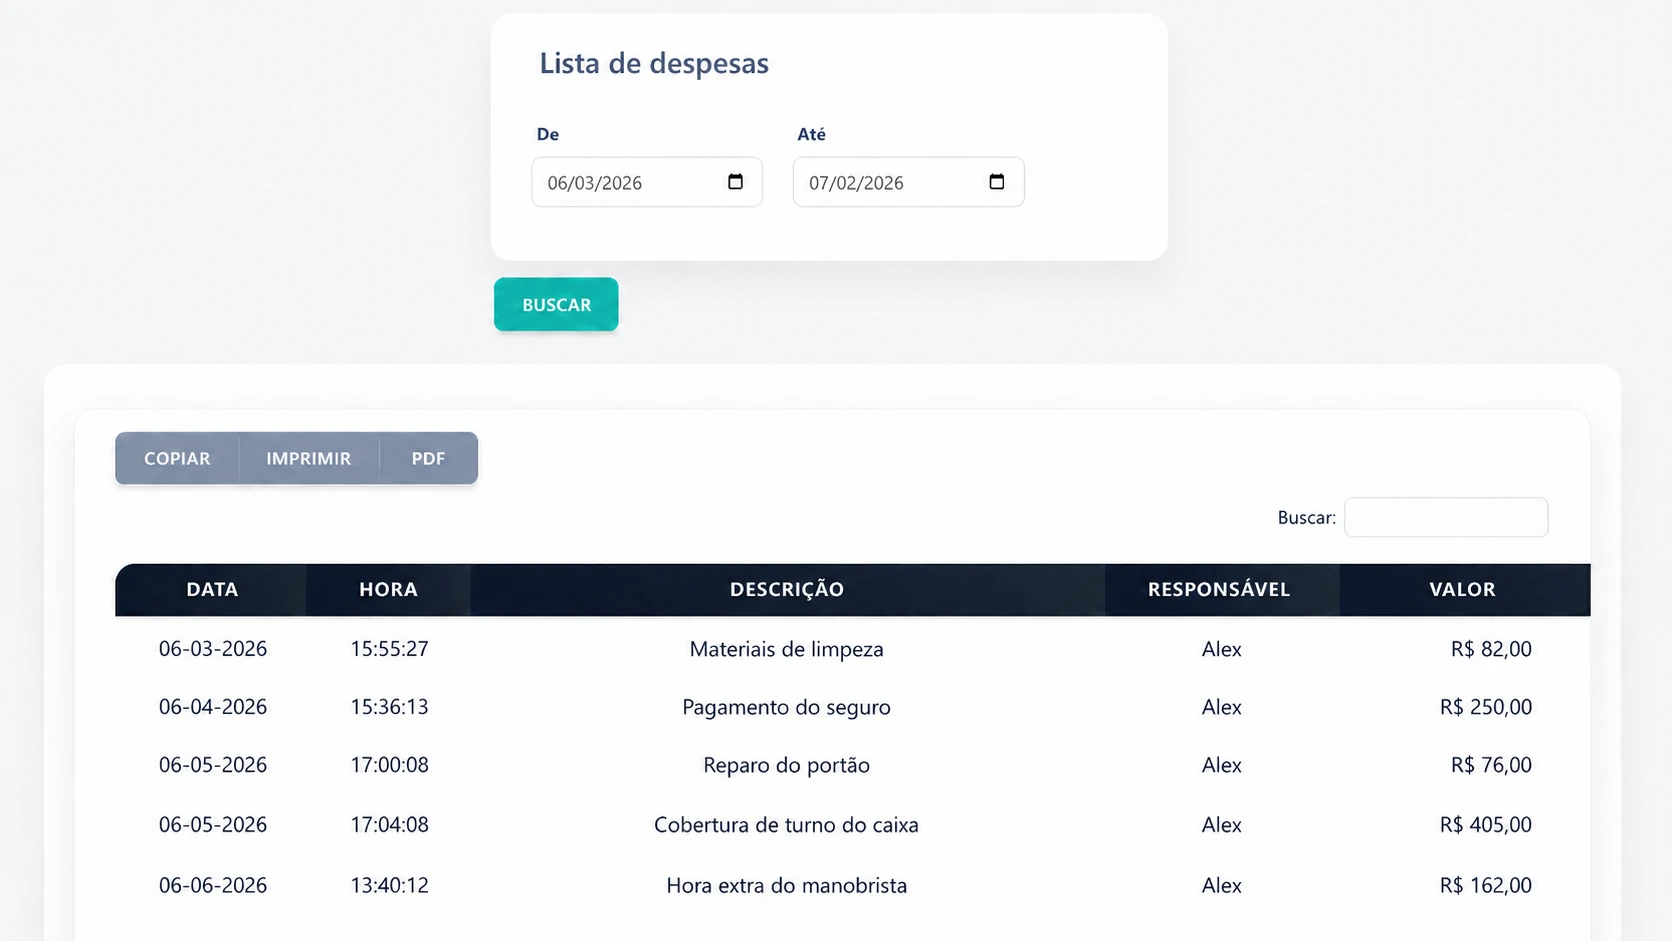Select 'Reparo do portão' description cell

tap(787, 765)
